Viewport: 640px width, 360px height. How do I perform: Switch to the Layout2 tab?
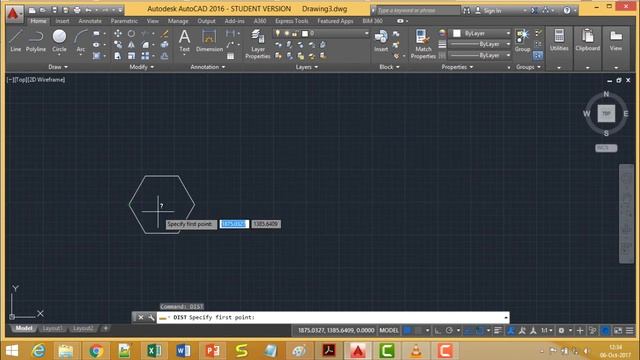[x=82, y=328]
